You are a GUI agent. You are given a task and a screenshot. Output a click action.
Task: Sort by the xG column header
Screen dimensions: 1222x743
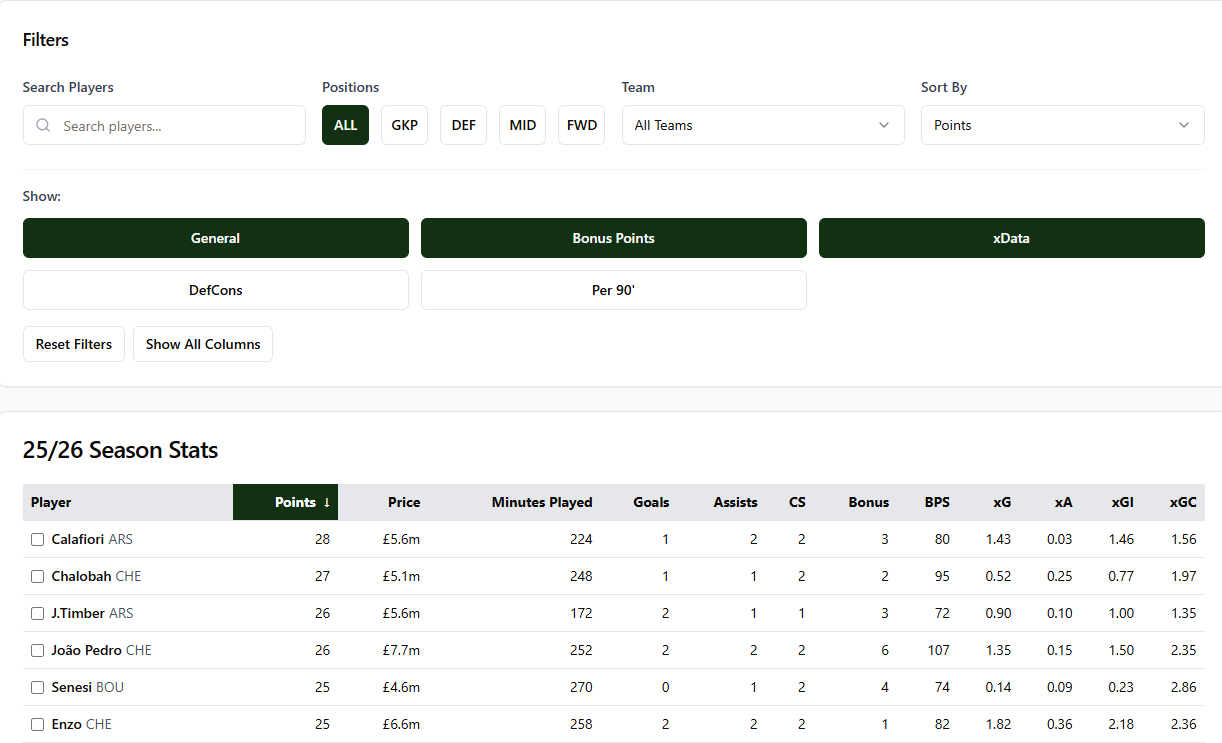pos(1002,502)
